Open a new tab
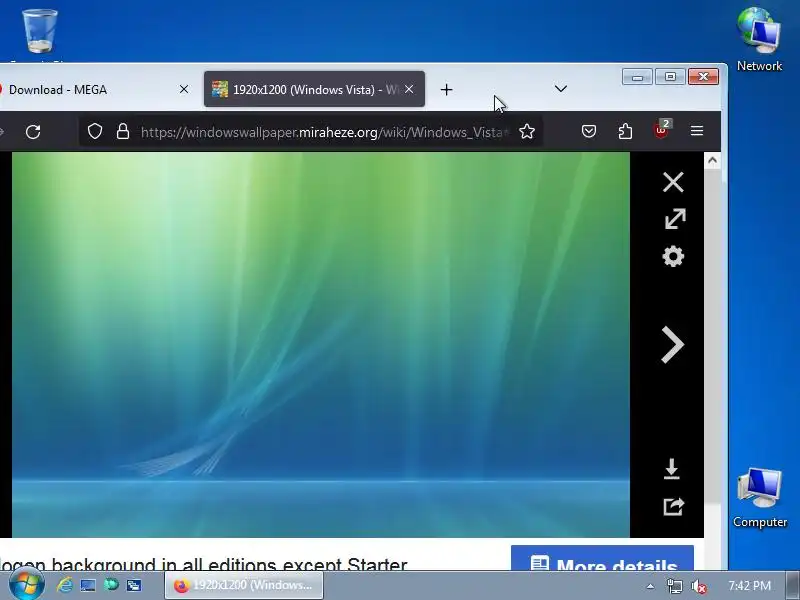The image size is (800, 600). pyautogui.click(x=446, y=90)
